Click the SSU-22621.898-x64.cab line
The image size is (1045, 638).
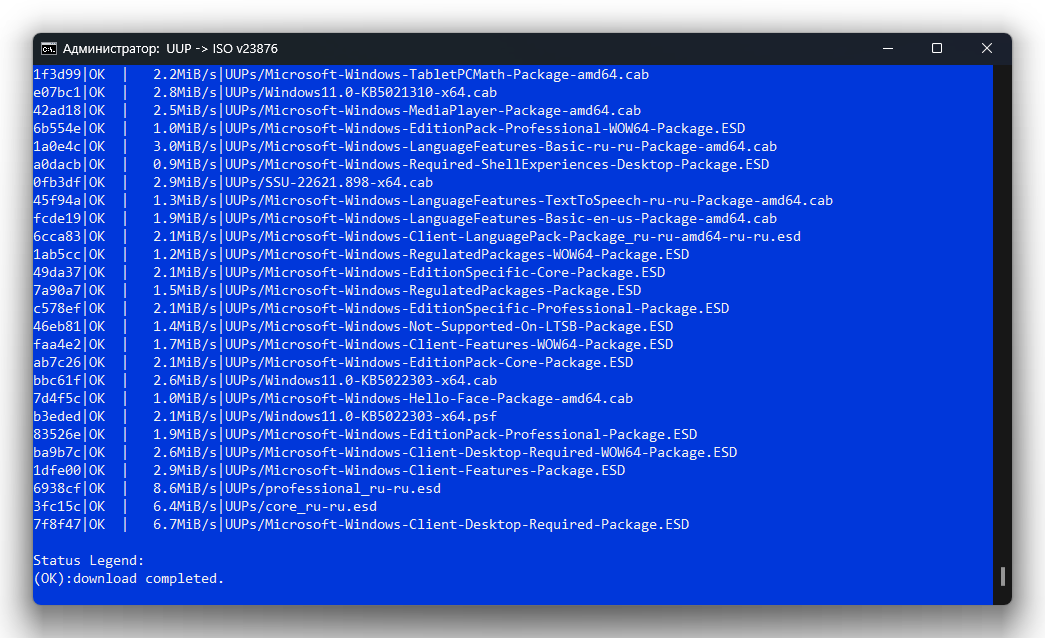(233, 183)
